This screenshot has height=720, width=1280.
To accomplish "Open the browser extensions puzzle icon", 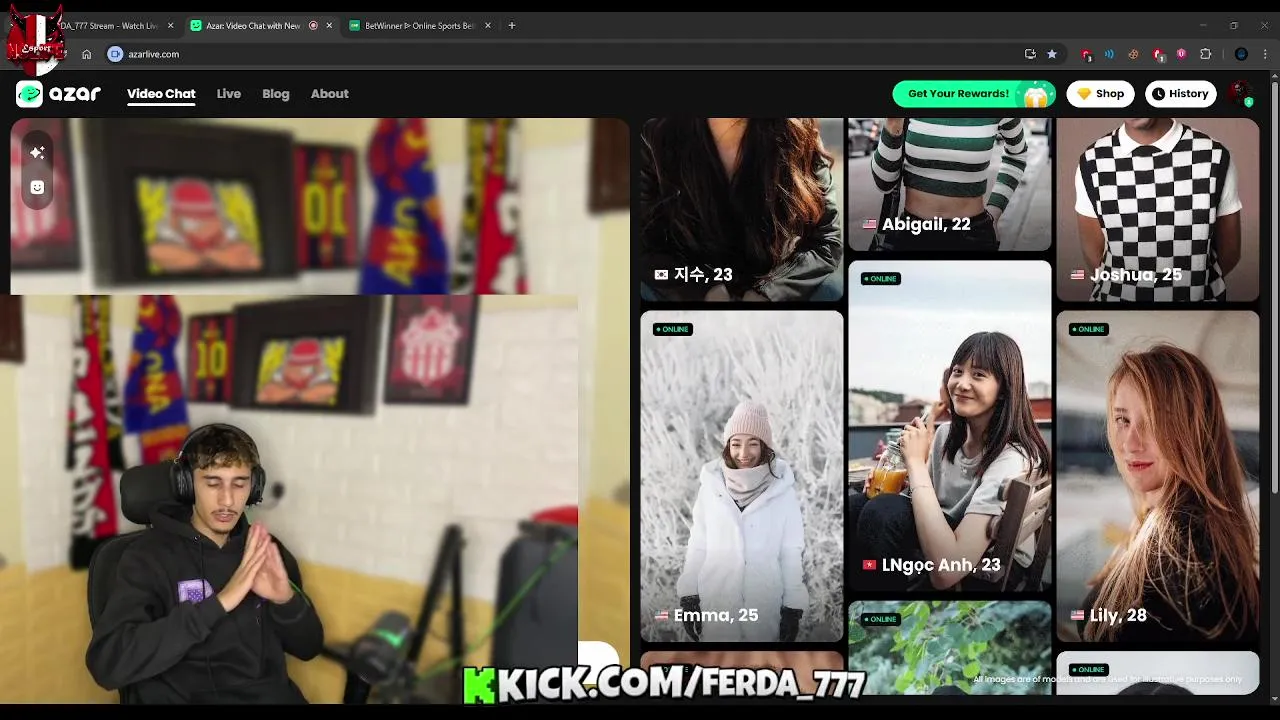I will click(x=1206, y=54).
